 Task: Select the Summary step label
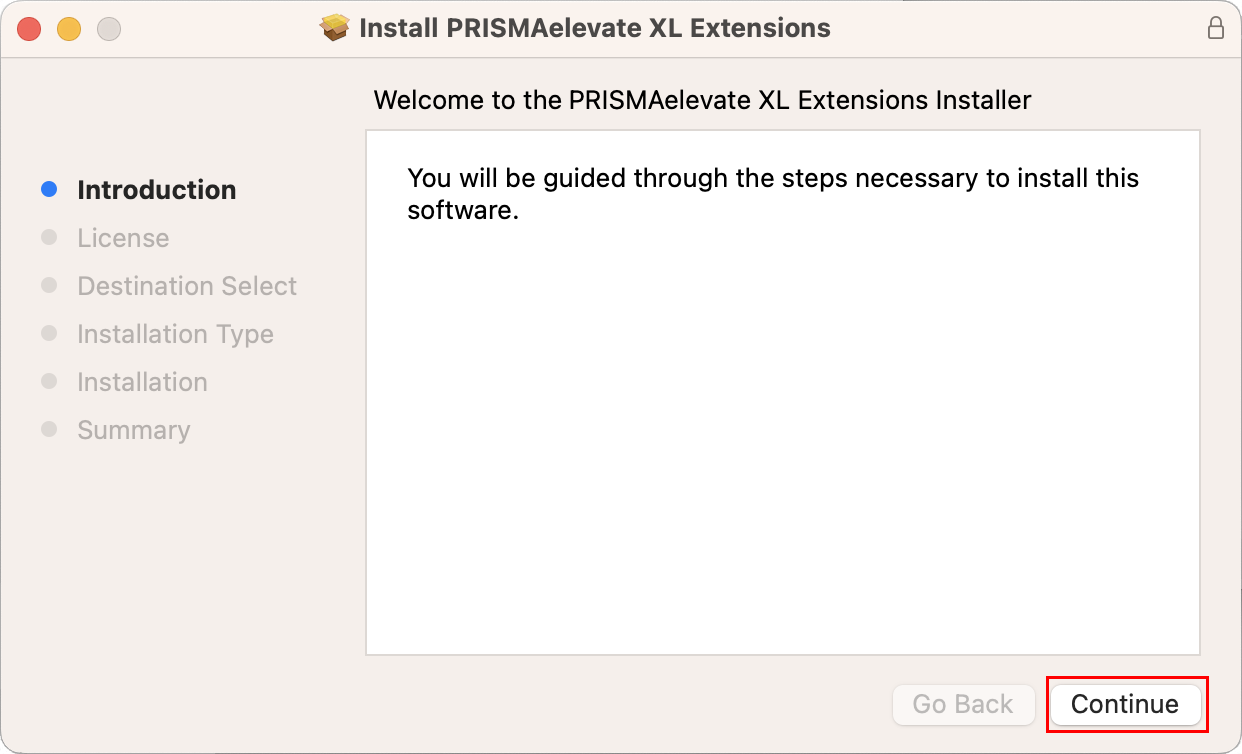pos(133,430)
